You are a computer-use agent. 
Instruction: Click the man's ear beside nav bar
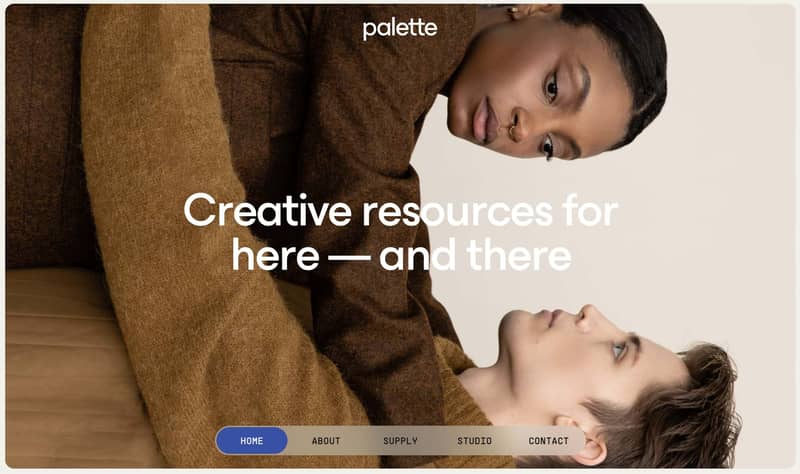point(589,441)
